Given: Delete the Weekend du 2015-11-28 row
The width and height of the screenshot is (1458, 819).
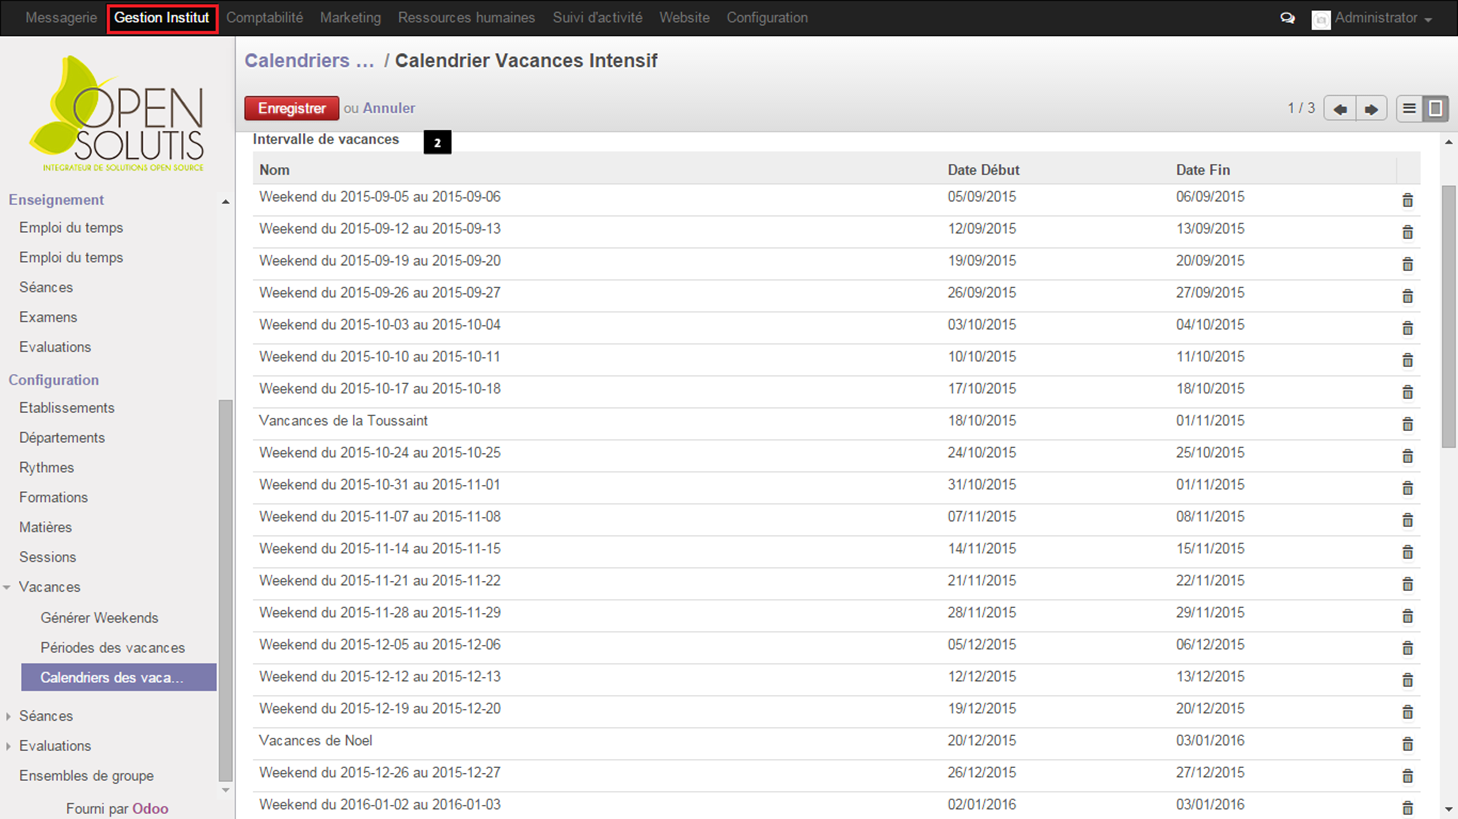Looking at the screenshot, I should [1407, 616].
